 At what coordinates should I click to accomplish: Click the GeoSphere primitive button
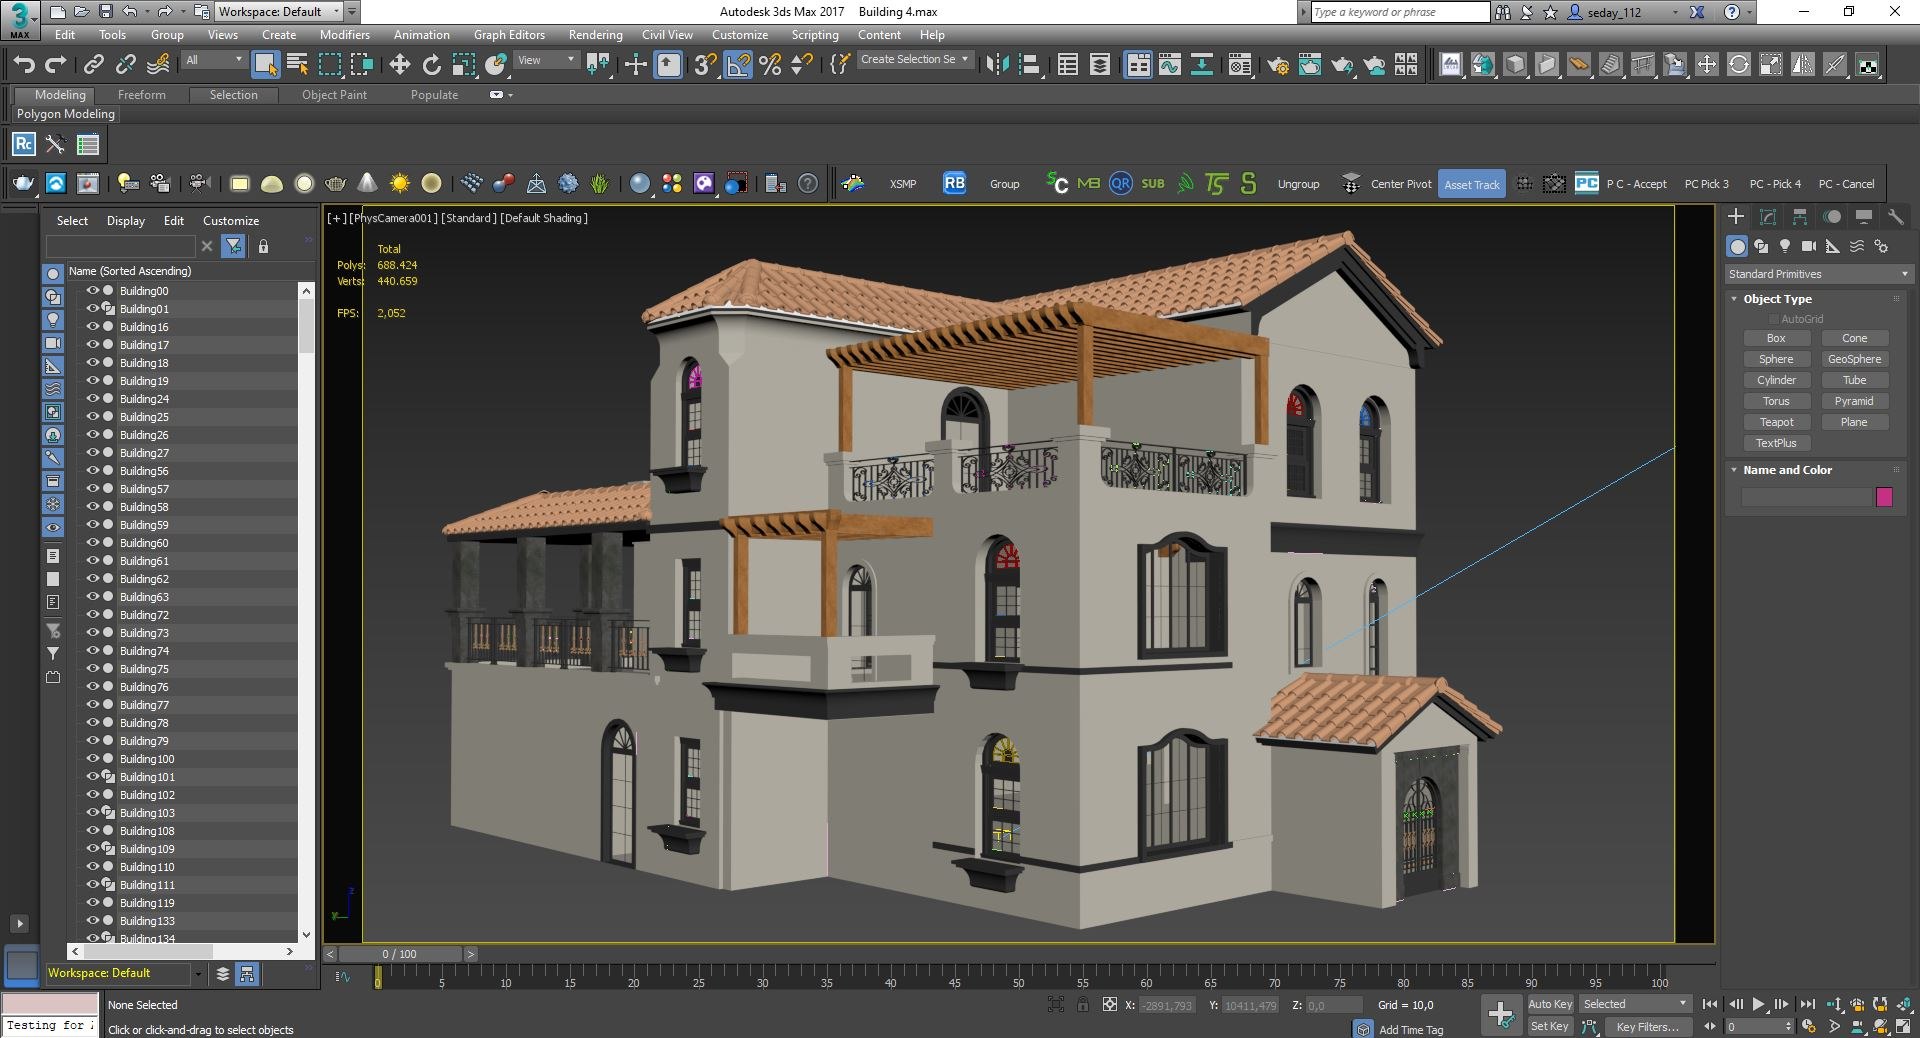pyautogui.click(x=1854, y=359)
